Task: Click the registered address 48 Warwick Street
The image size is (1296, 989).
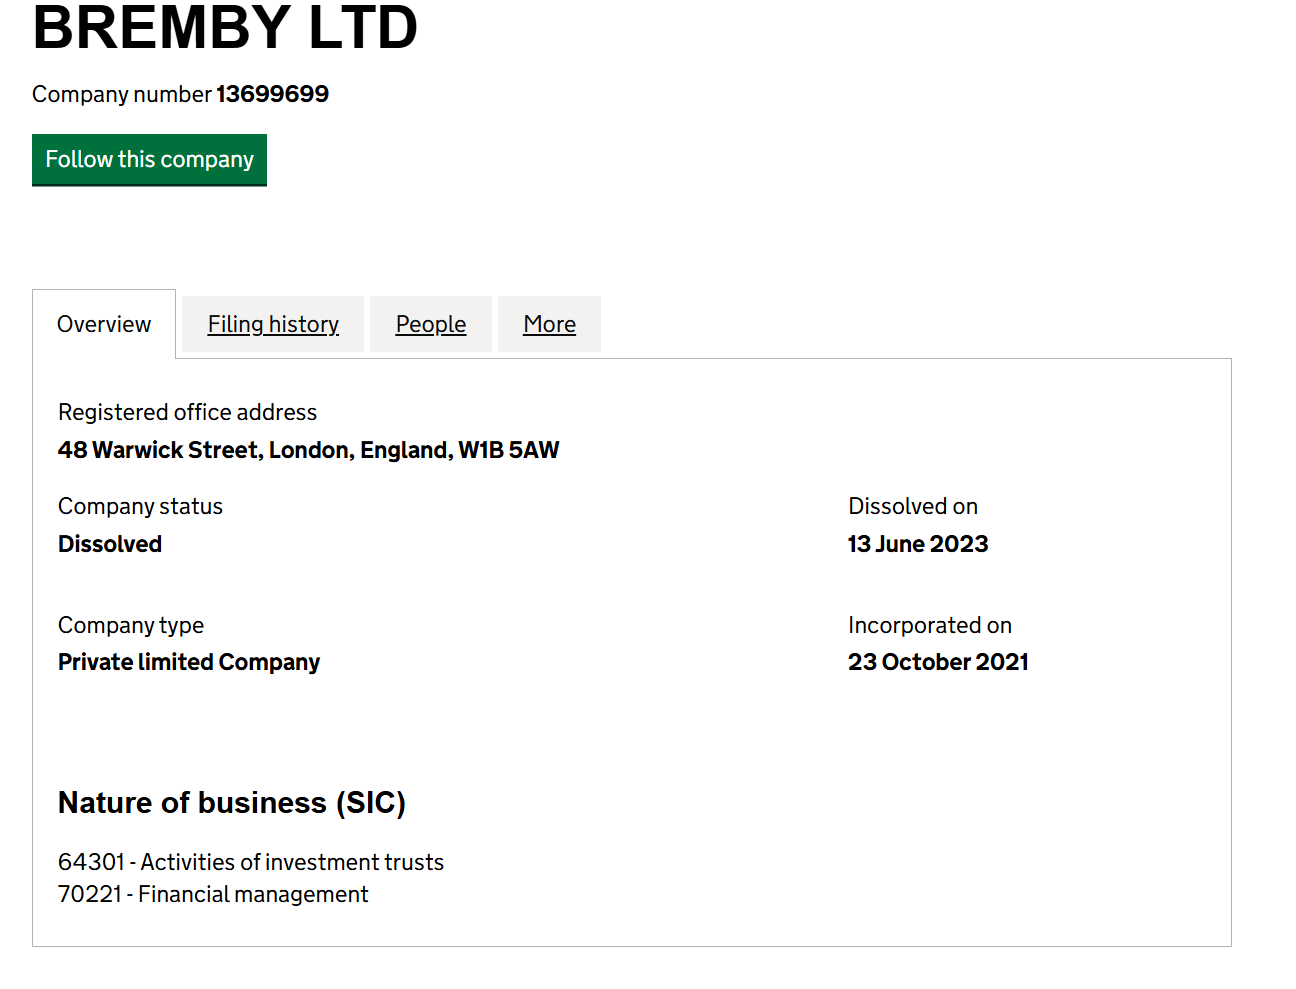Action: tap(308, 450)
